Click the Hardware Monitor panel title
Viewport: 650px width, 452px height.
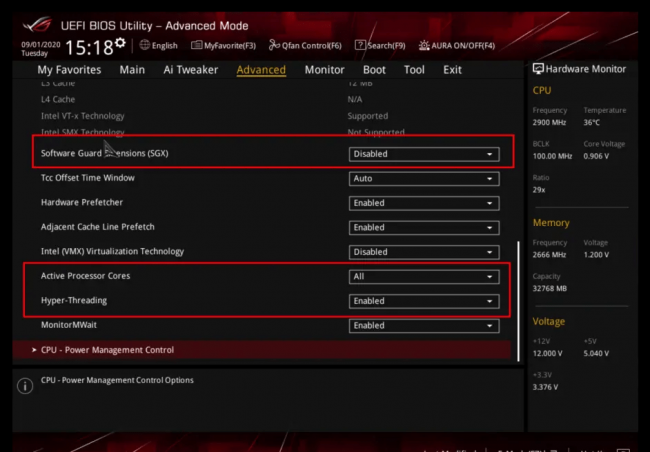click(x=585, y=69)
